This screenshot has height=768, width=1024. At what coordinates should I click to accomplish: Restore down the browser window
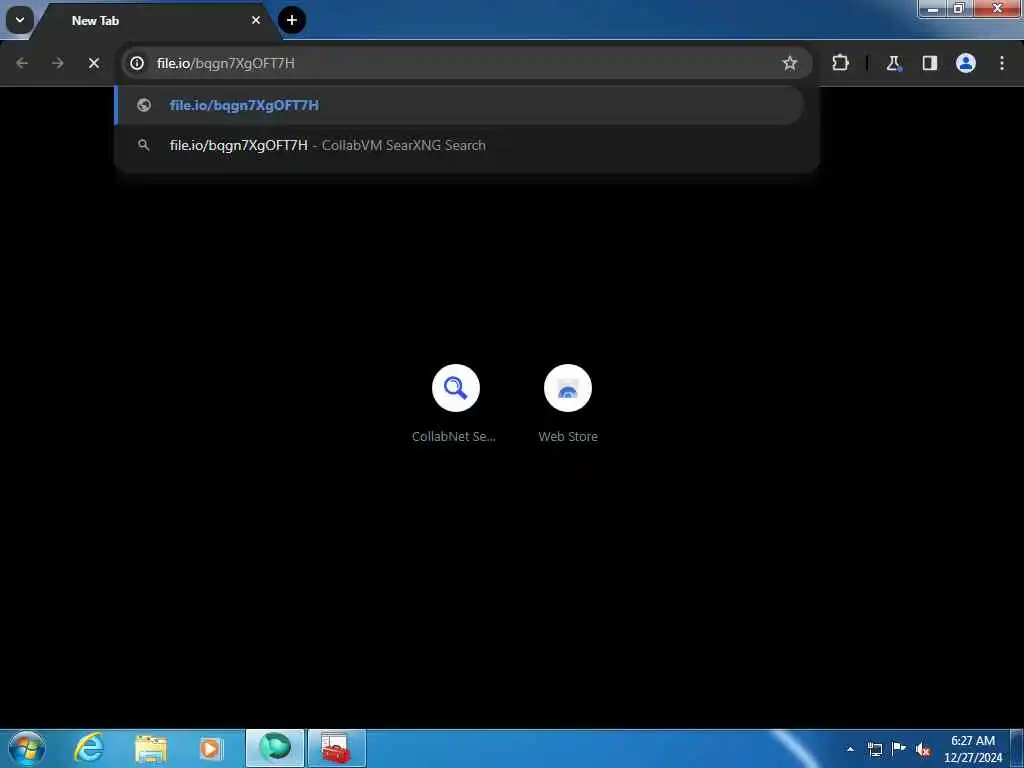click(x=959, y=8)
